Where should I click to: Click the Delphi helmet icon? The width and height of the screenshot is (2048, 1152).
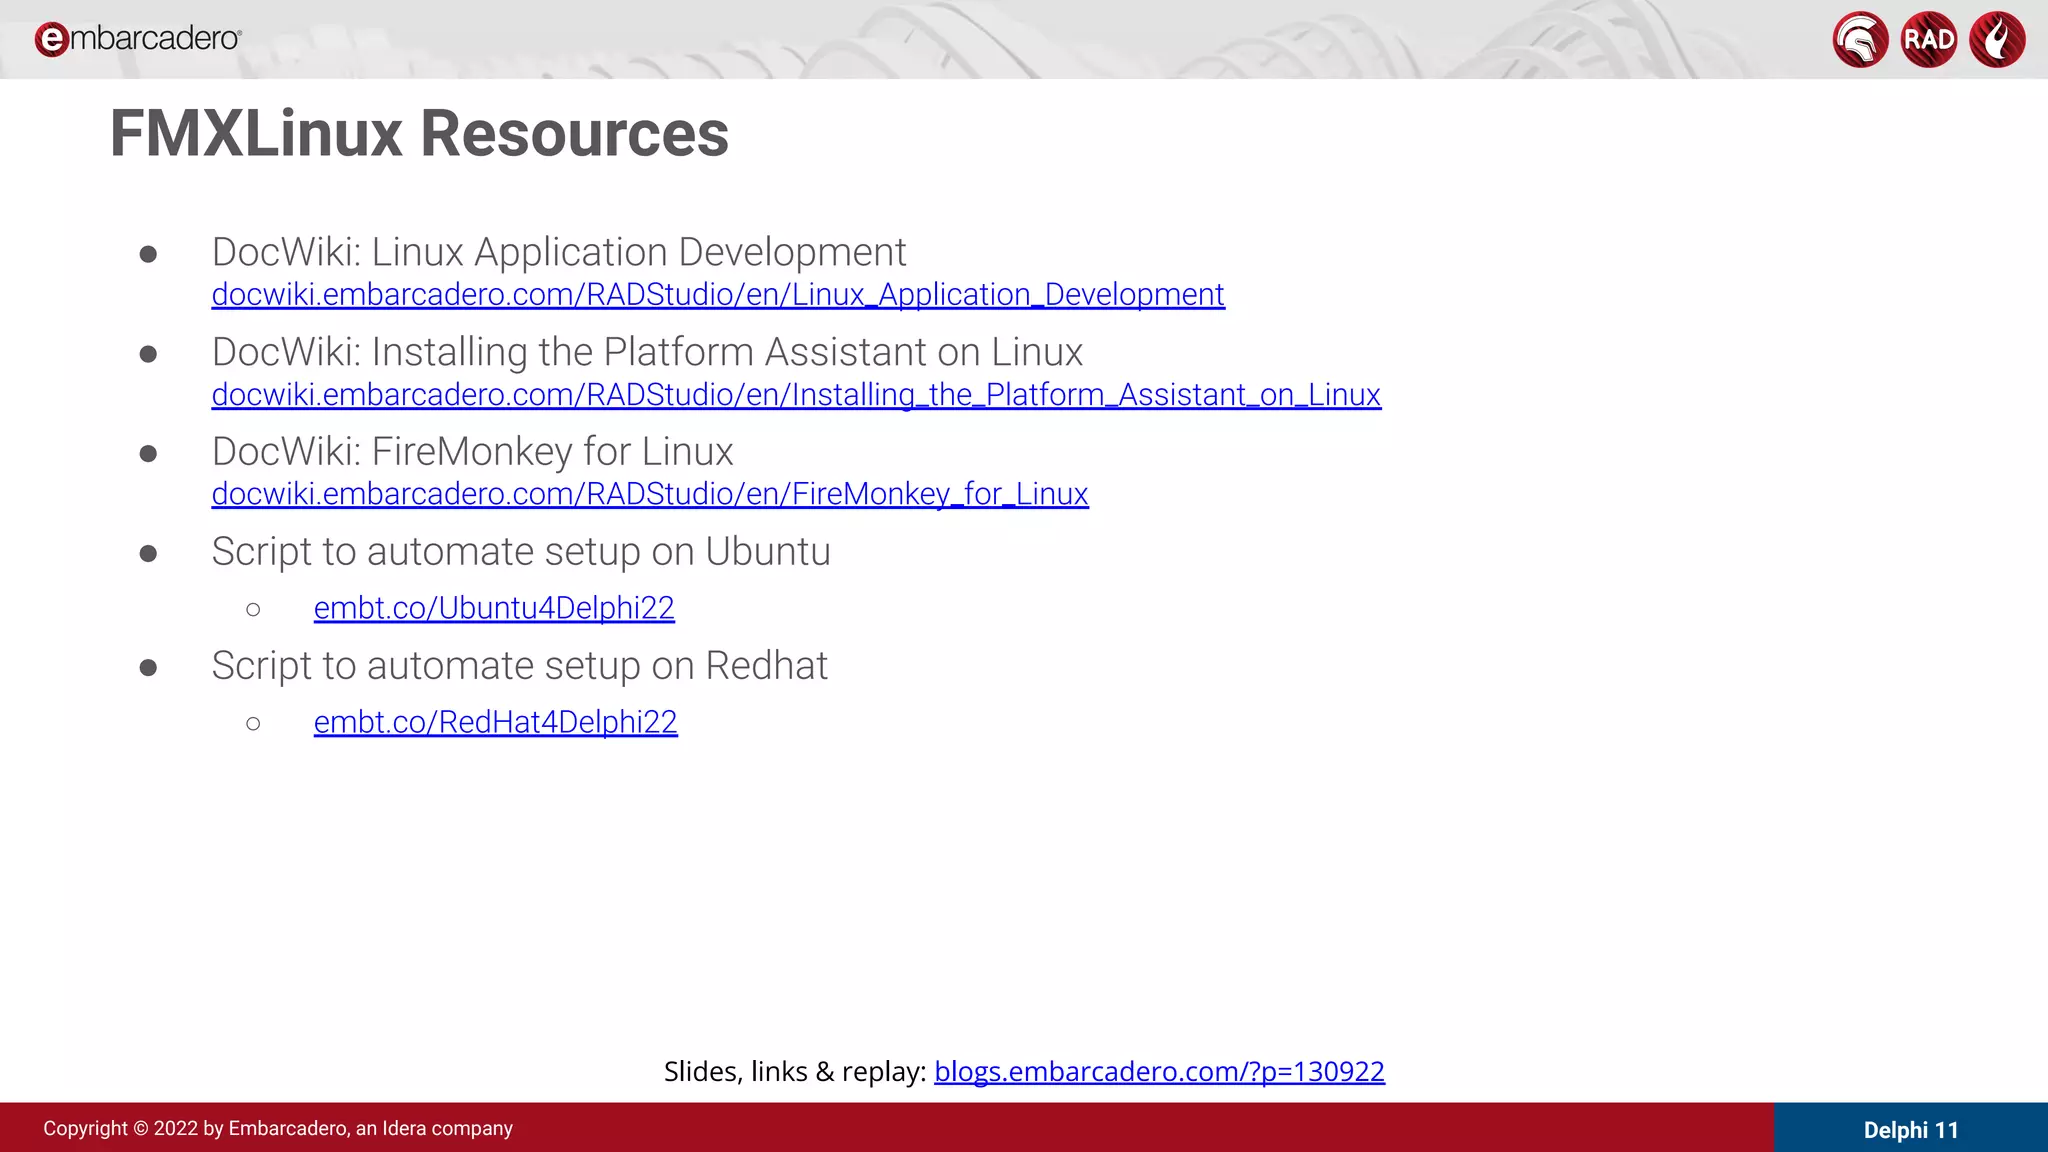point(1860,40)
